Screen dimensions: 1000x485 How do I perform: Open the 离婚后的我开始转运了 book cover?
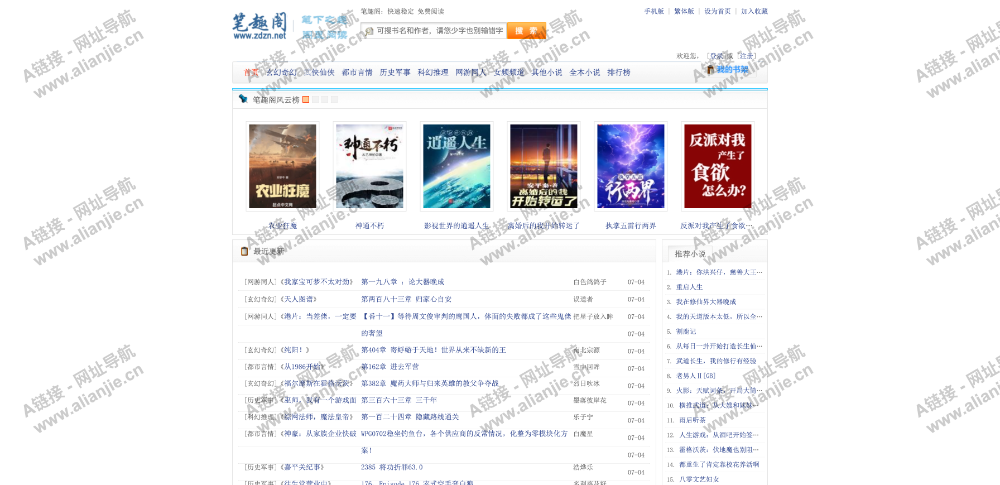(x=543, y=166)
